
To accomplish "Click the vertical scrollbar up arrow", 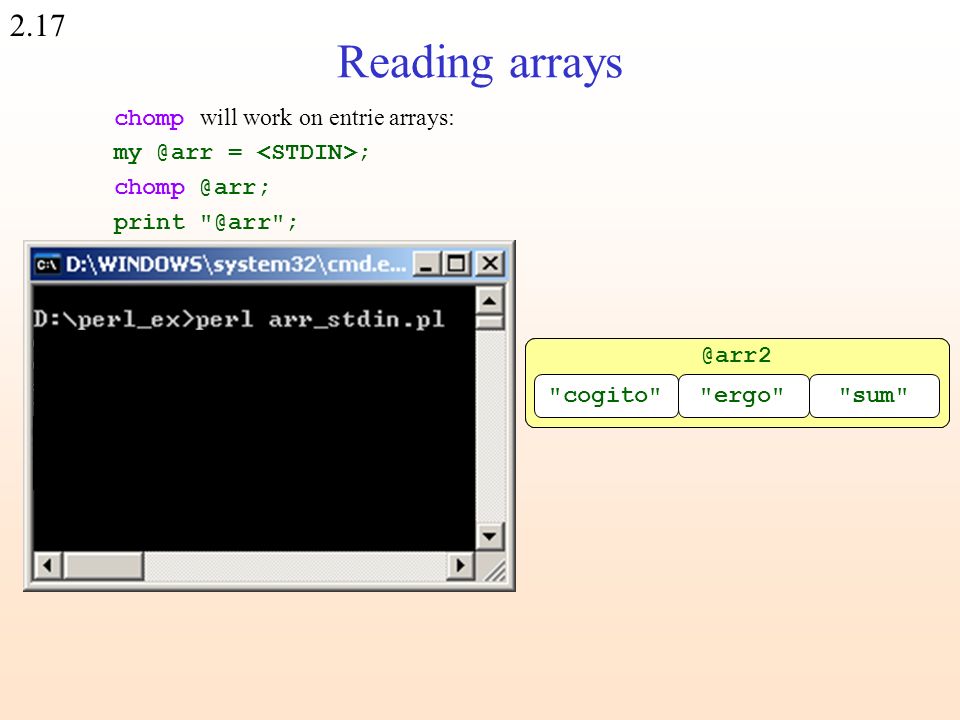I will pos(489,300).
